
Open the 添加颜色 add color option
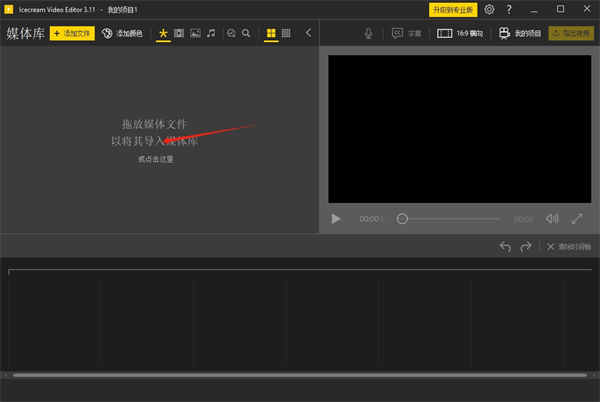123,33
